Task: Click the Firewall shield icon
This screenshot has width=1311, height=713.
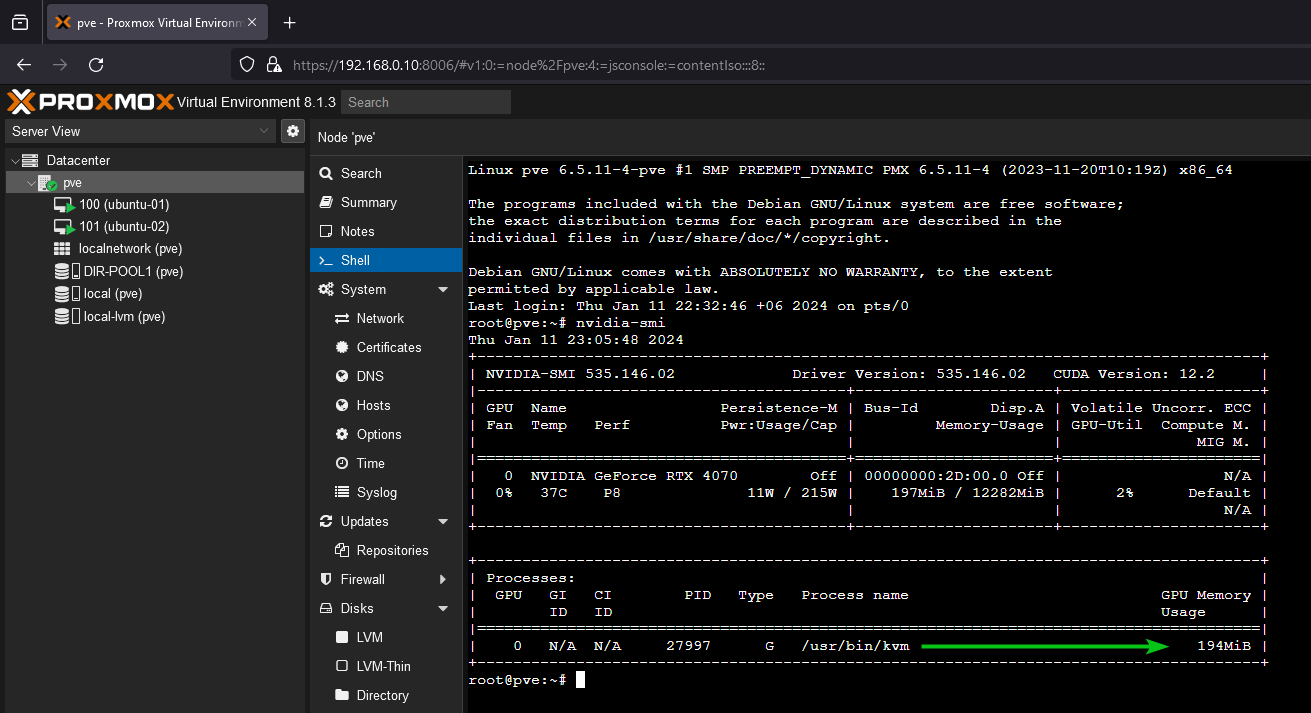Action: click(x=326, y=579)
